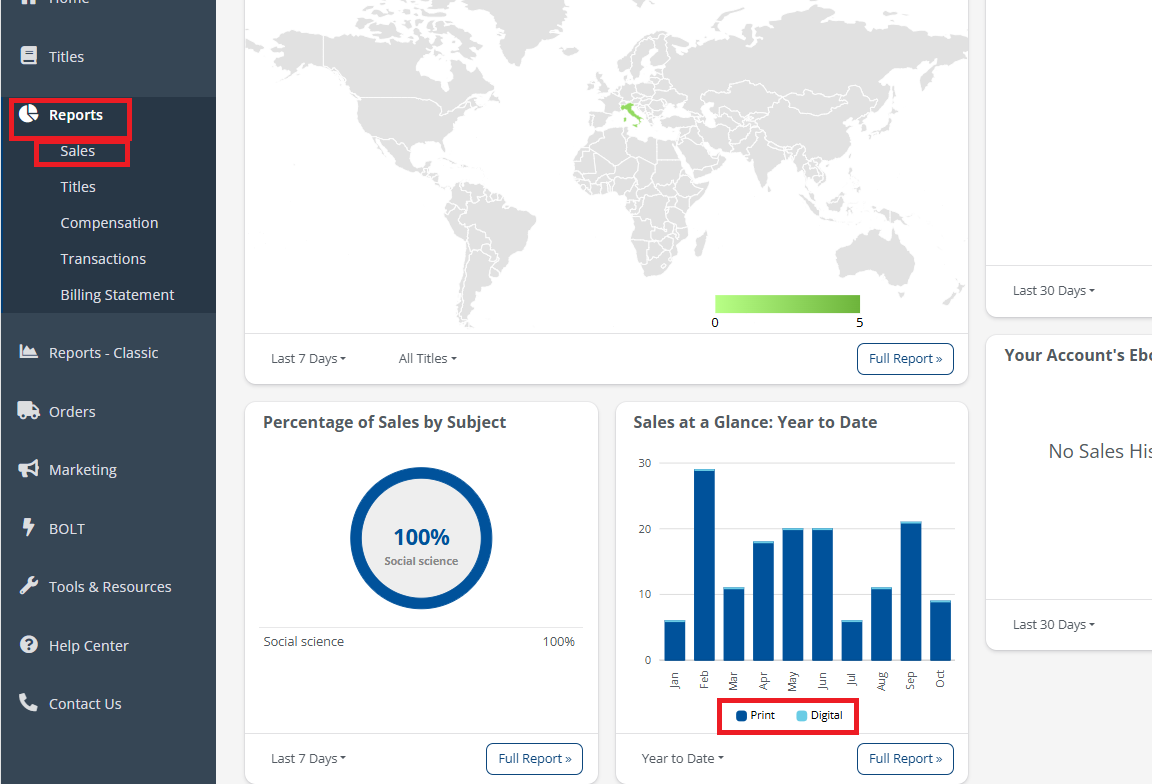Click the BOLT lightning icon

point(29,527)
